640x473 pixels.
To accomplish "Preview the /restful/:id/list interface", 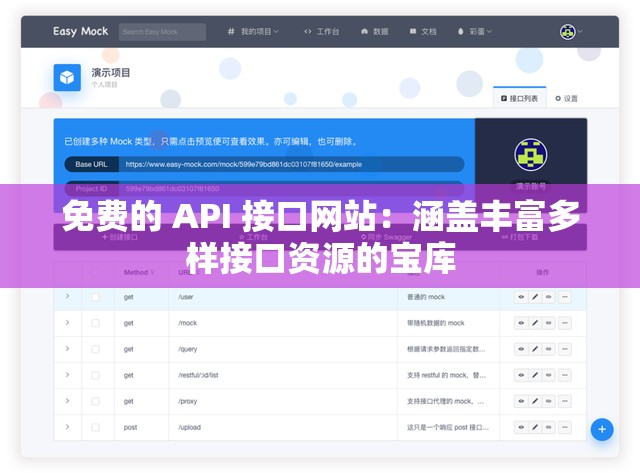I will tap(521, 375).
